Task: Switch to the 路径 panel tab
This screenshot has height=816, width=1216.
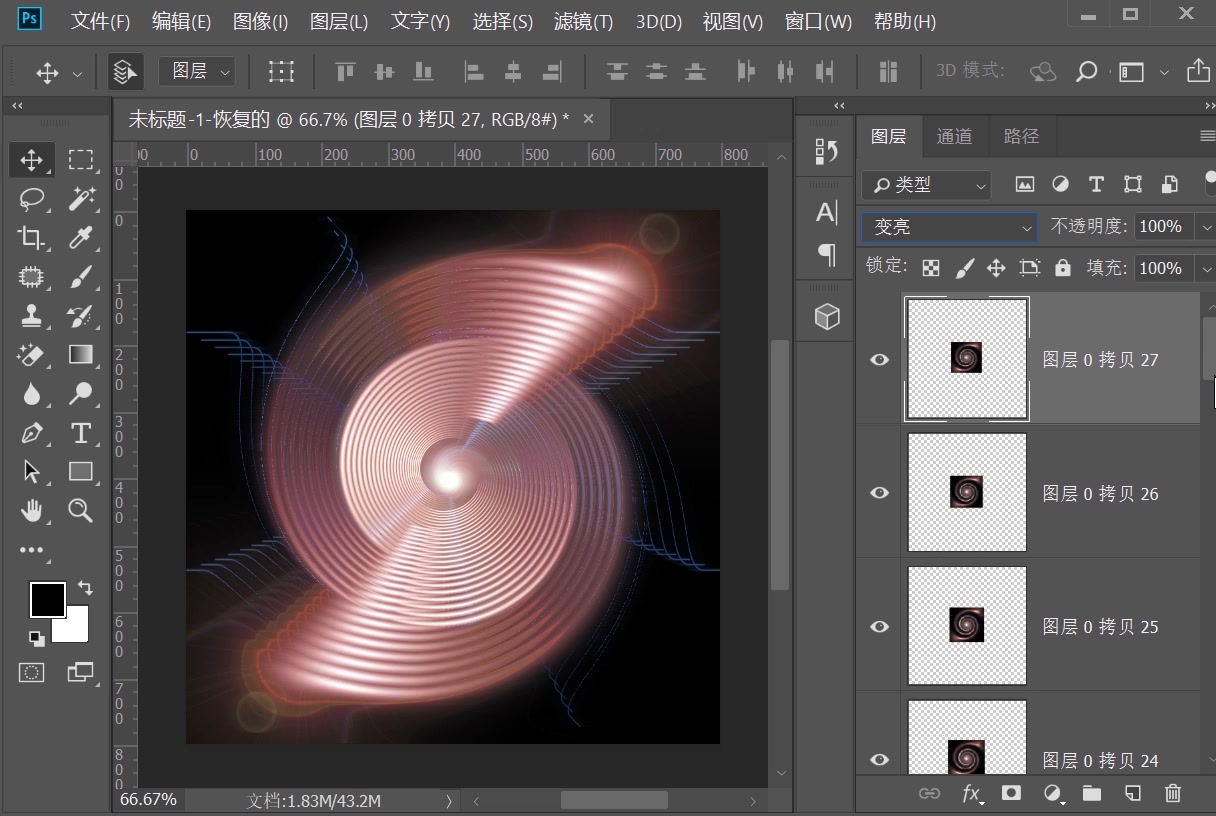Action: pos(1021,137)
